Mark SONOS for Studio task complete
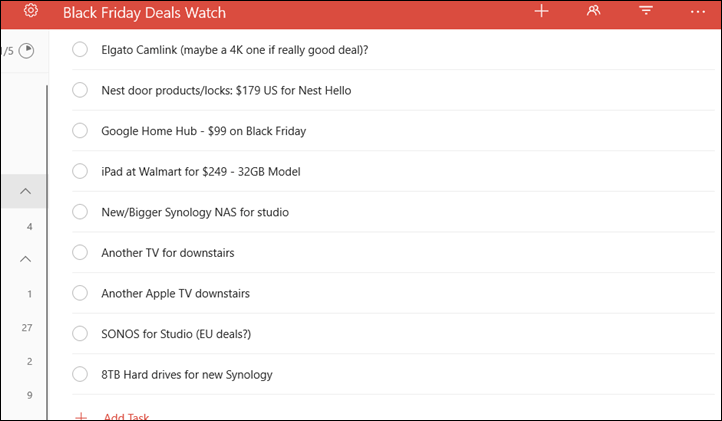 pyautogui.click(x=80, y=333)
